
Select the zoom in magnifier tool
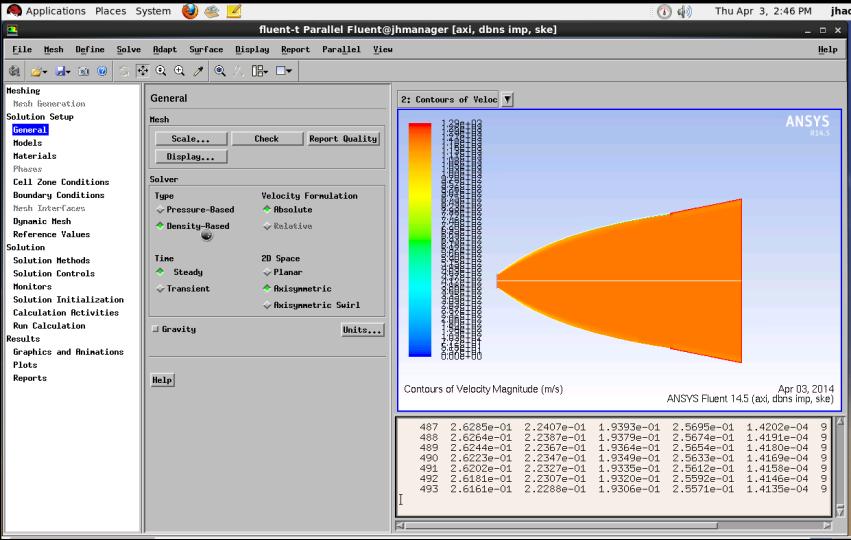click(180, 71)
